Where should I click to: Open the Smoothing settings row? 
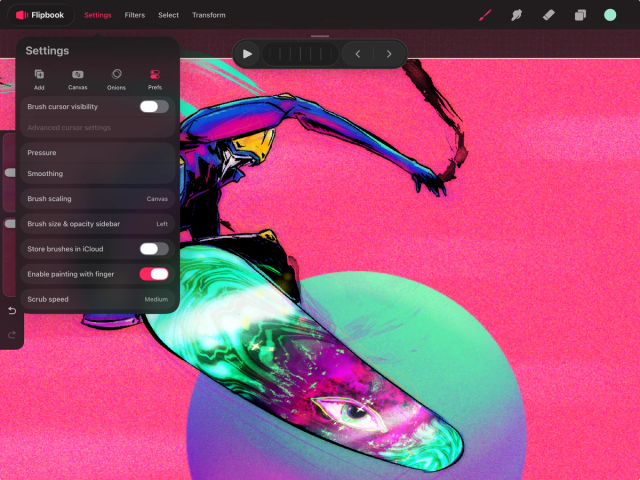98,173
